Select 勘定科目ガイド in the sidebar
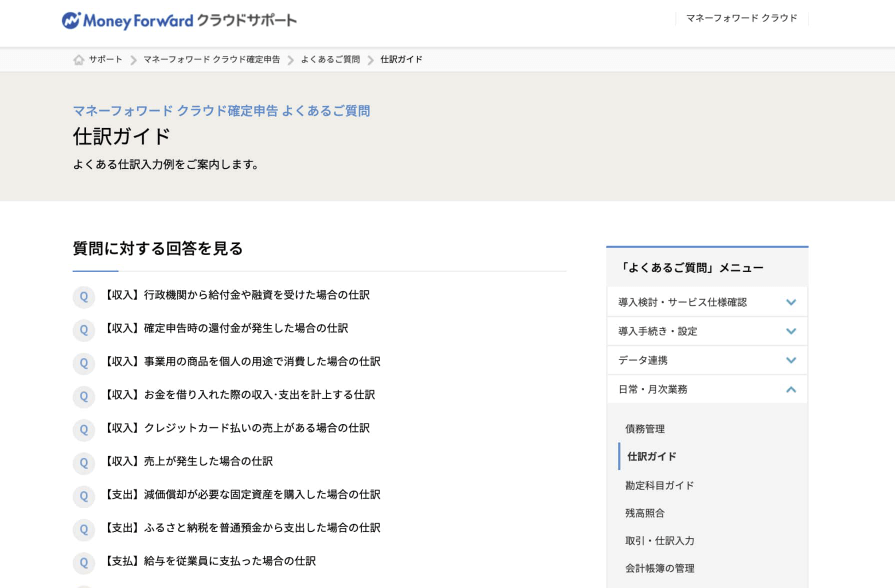The height and width of the screenshot is (588, 895). coord(660,485)
